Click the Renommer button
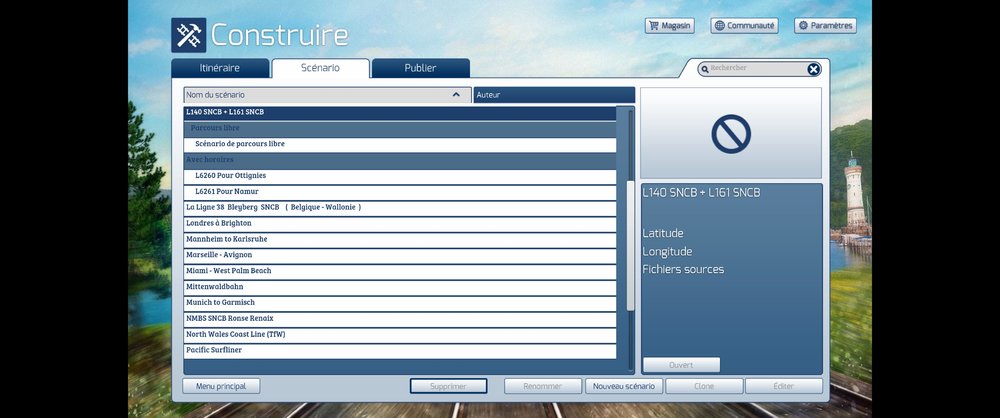This screenshot has width=1000, height=418. tap(543, 386)
